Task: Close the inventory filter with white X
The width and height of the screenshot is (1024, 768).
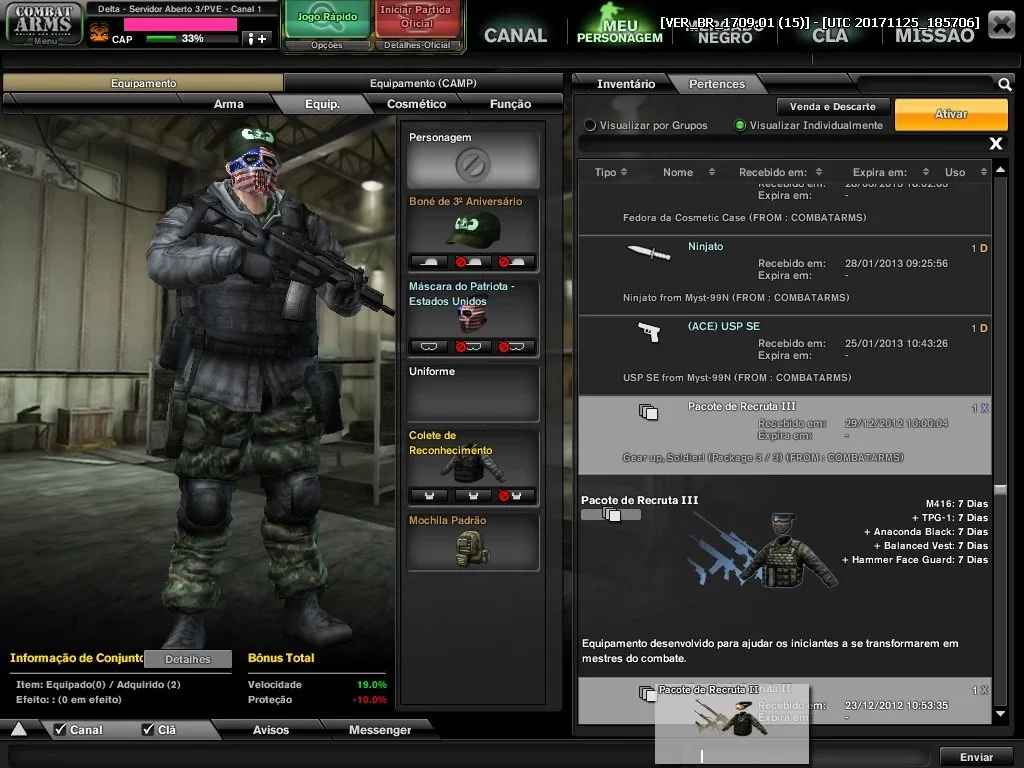Action: click(995, 144)
